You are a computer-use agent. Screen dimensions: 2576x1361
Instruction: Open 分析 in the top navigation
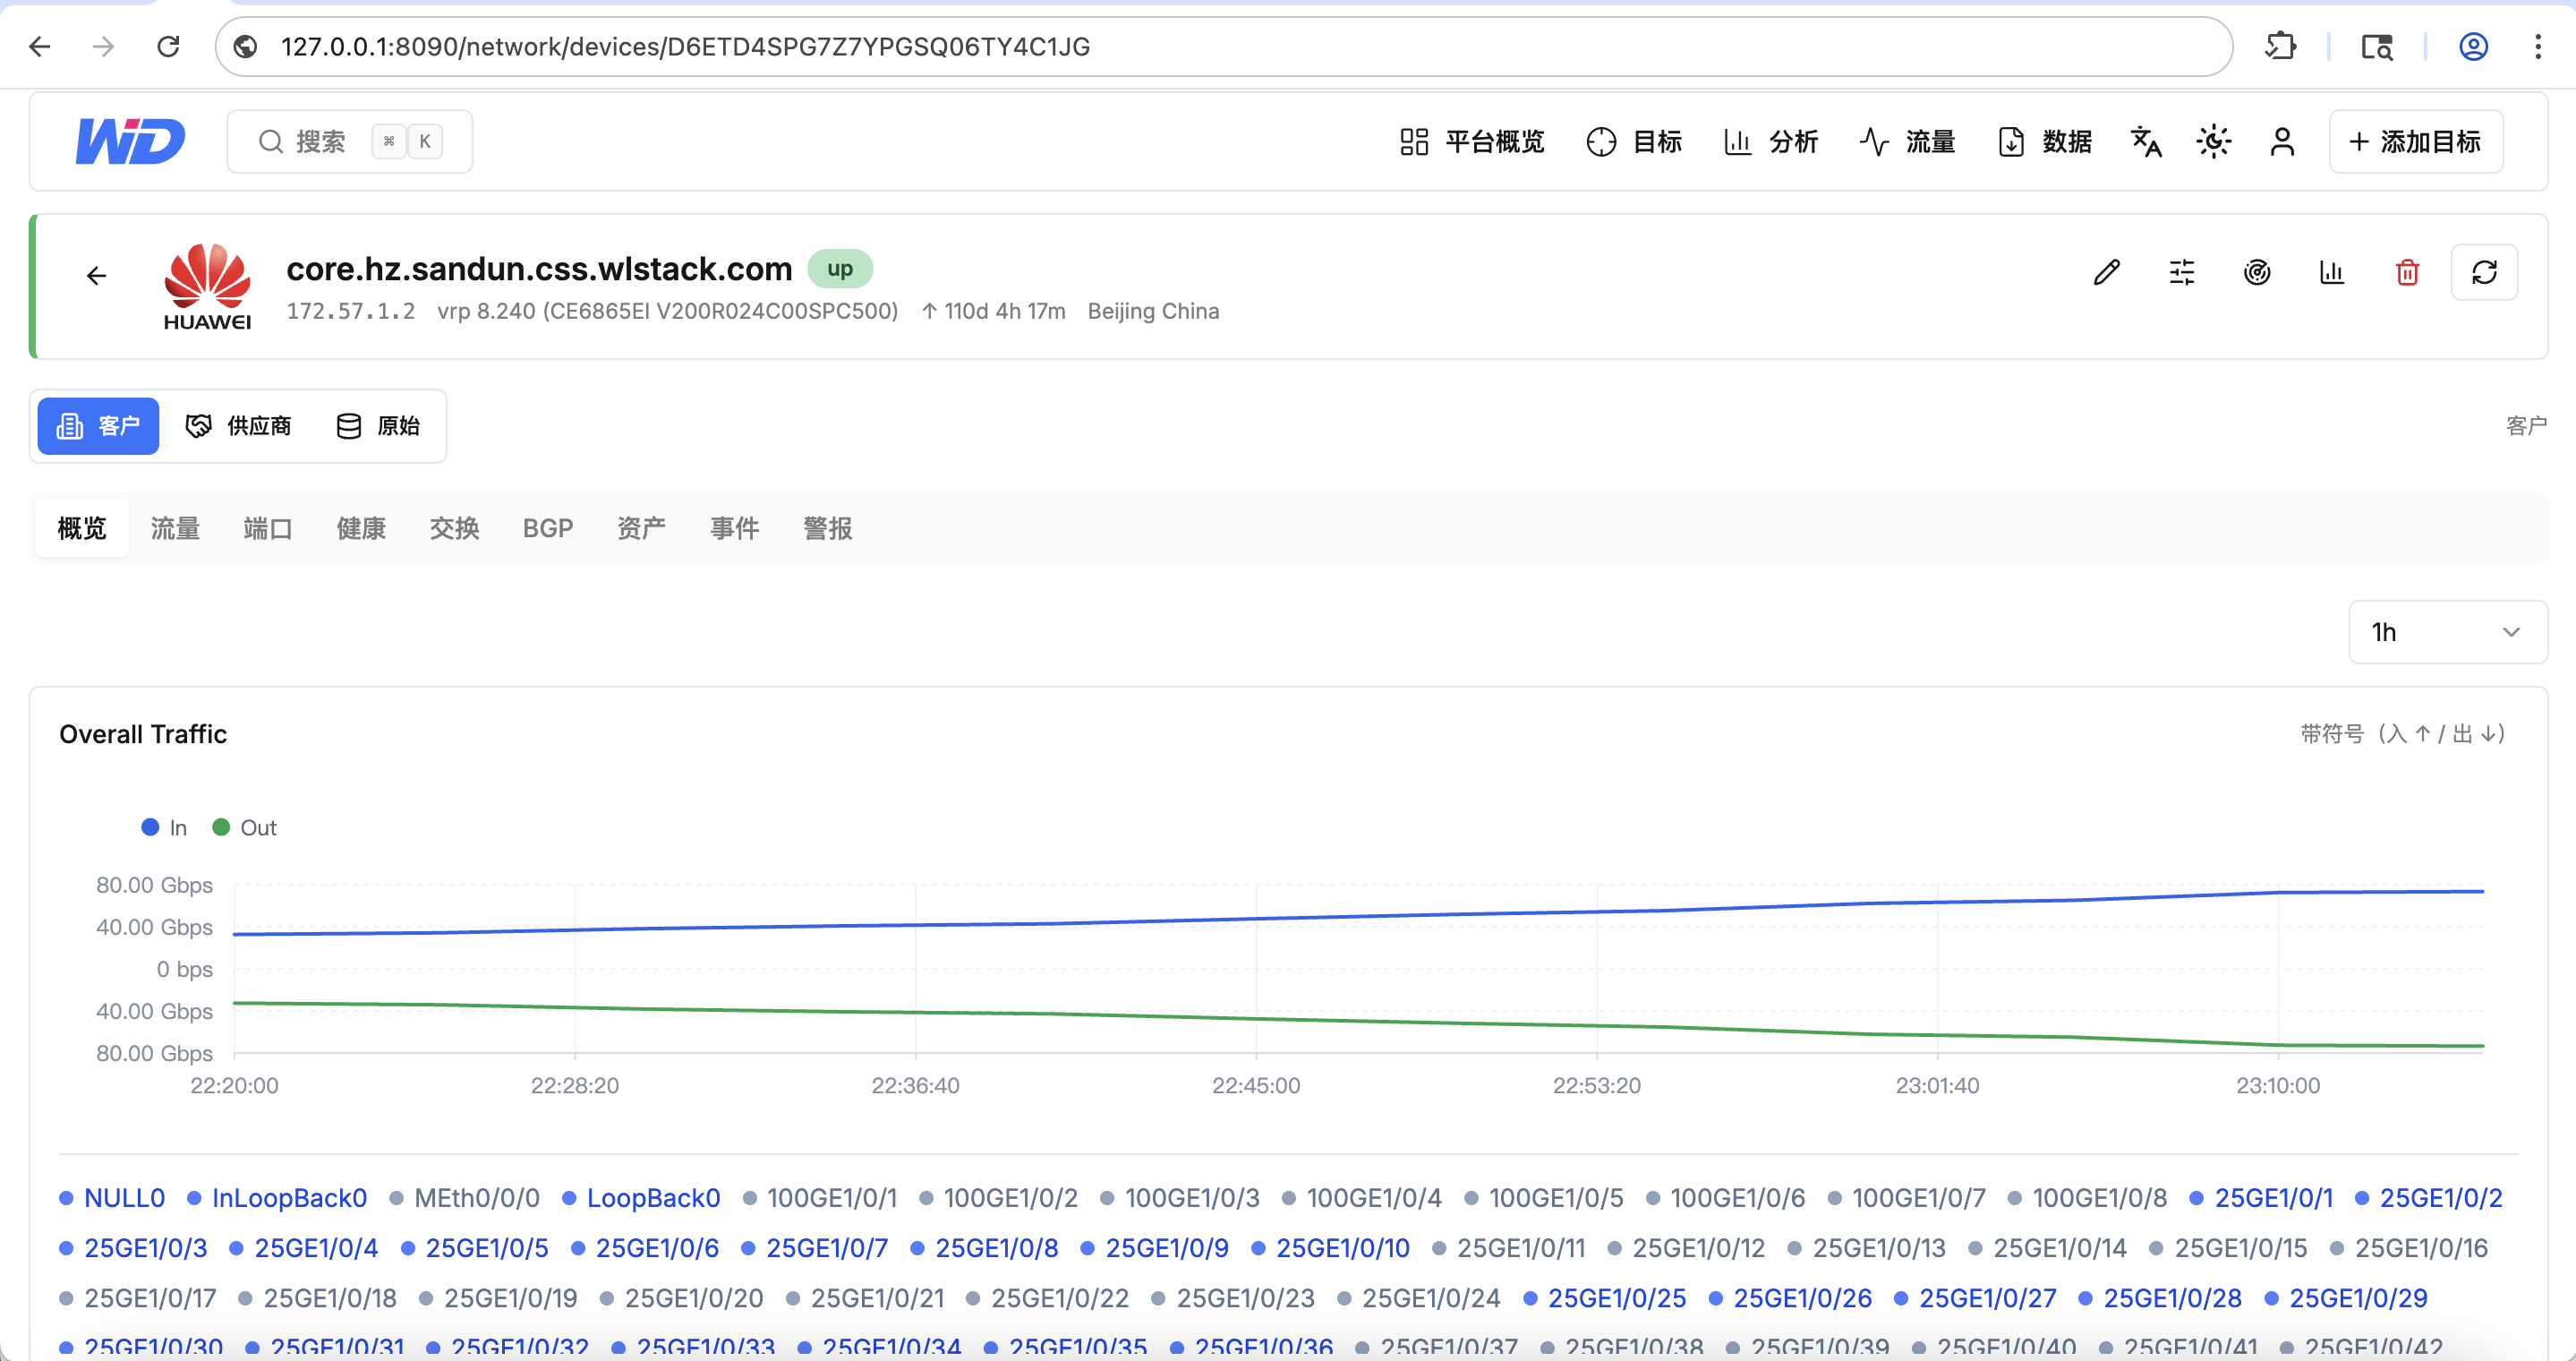[1771, 142]
